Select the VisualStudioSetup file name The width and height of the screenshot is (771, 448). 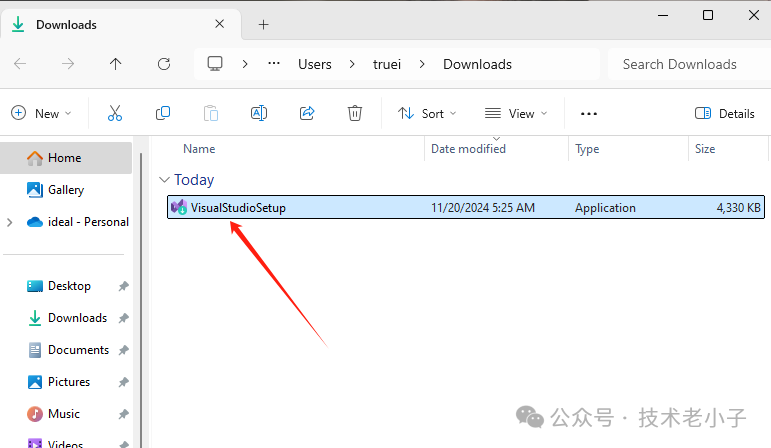pos(238,208)
